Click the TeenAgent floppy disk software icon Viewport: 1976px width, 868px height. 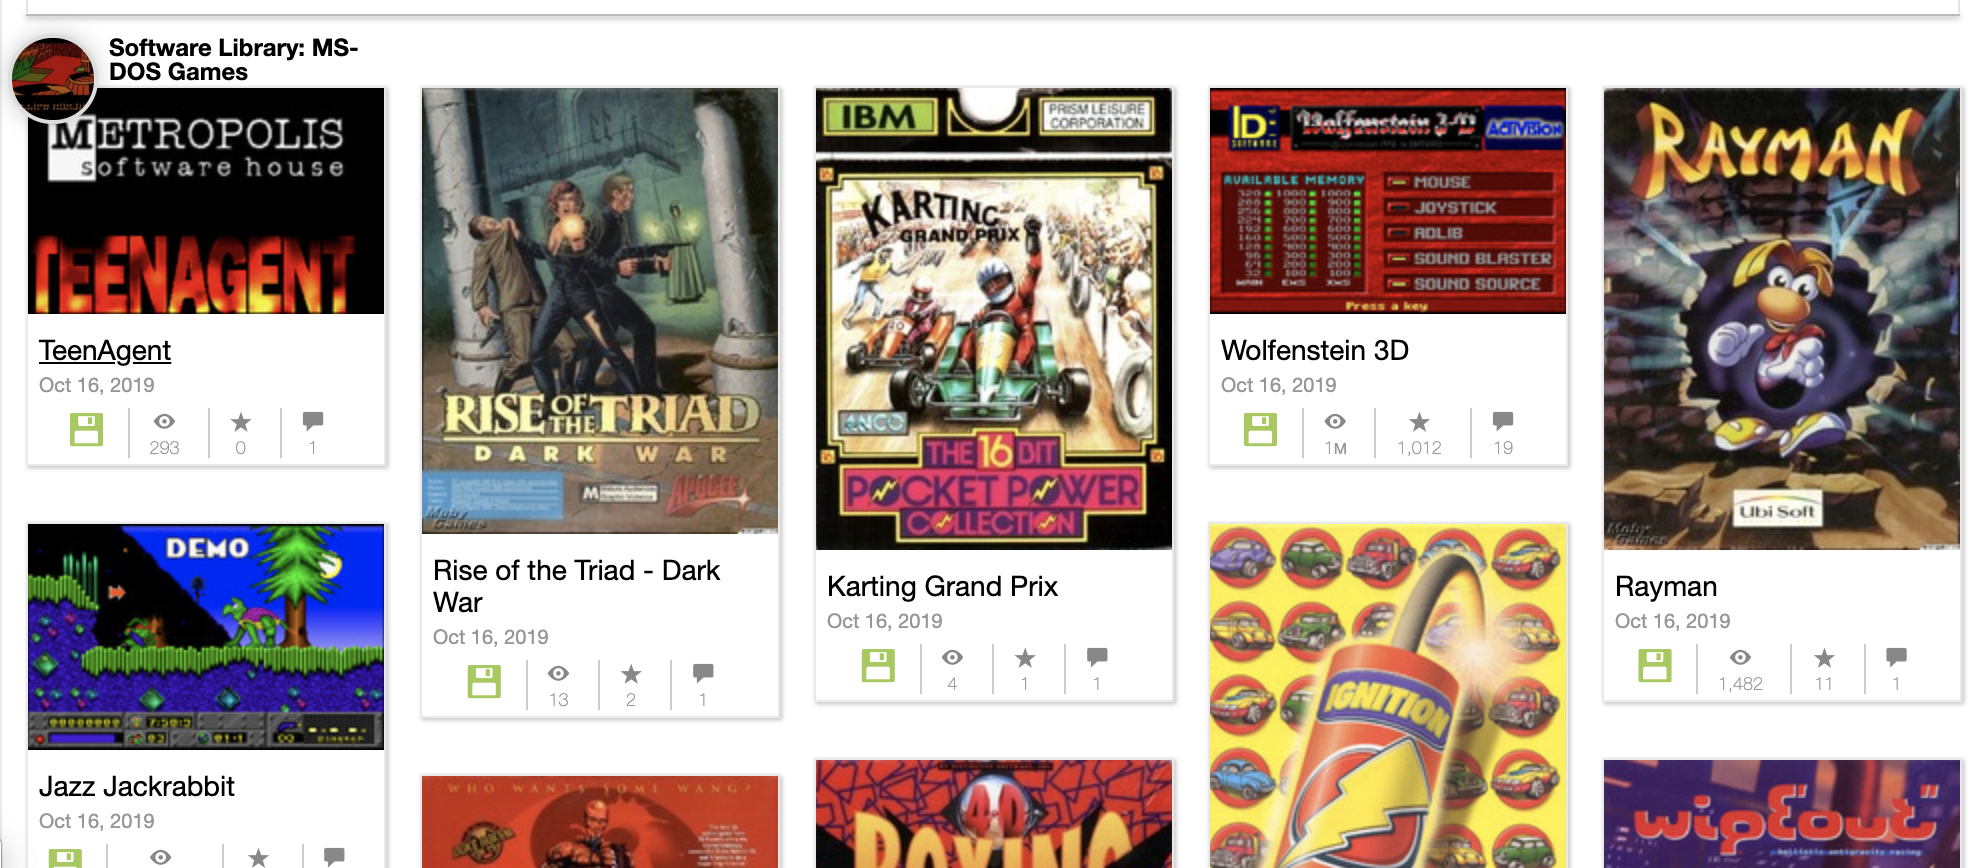click(x=87, y=430)
